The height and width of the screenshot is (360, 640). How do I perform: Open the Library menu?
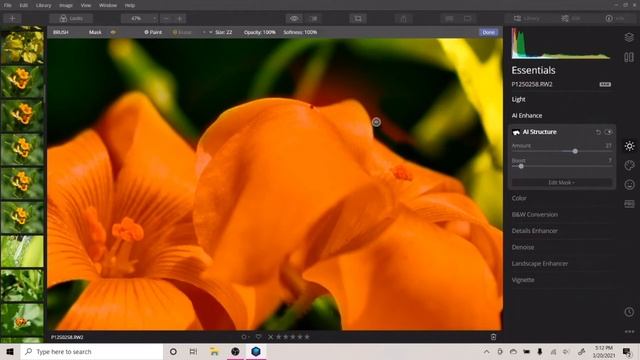point(43,5)
